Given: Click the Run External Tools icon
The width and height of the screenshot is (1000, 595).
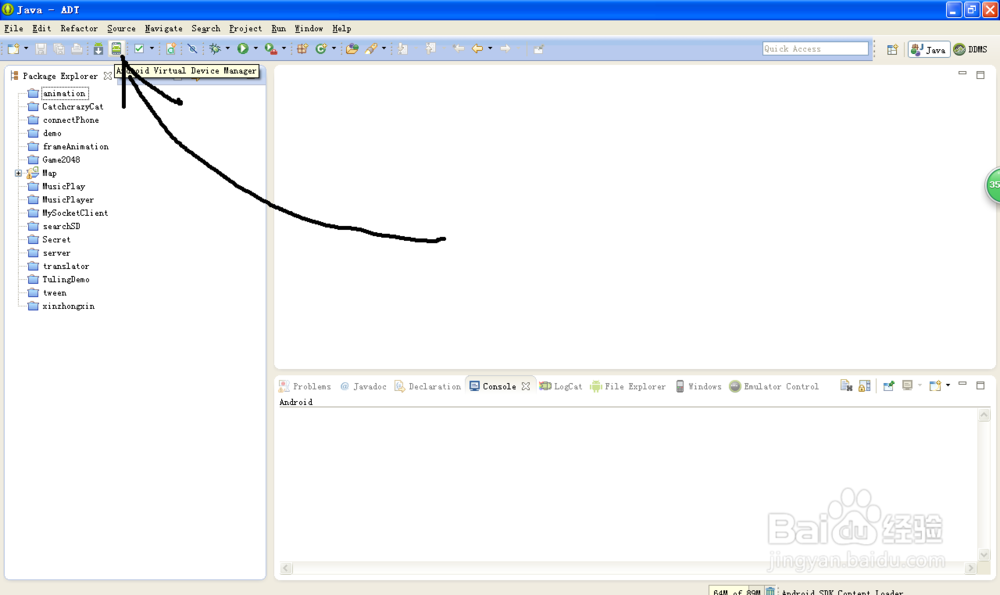Looking at the screenshot, I should pos(270,48).
